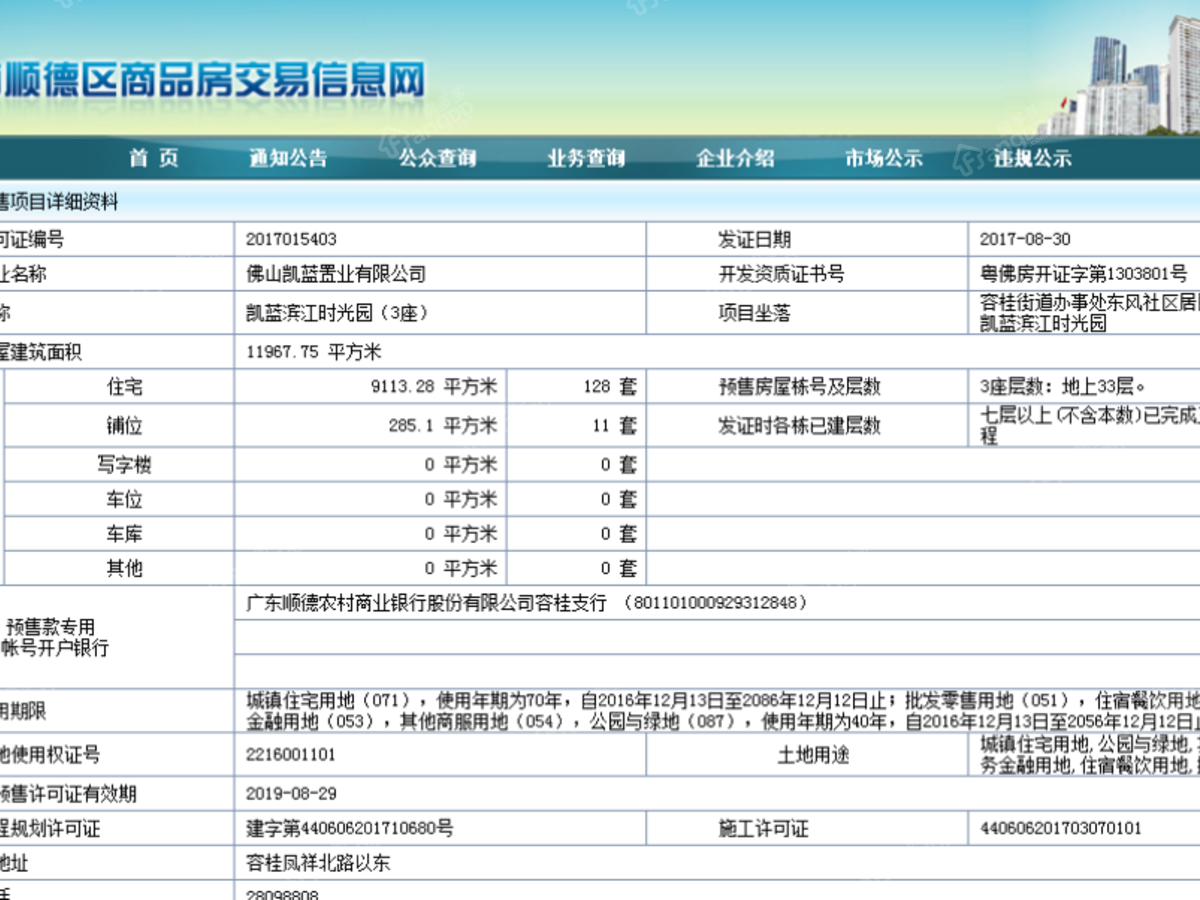Click the 铺位 row label
1200x900 pixels.
(125, 426)
